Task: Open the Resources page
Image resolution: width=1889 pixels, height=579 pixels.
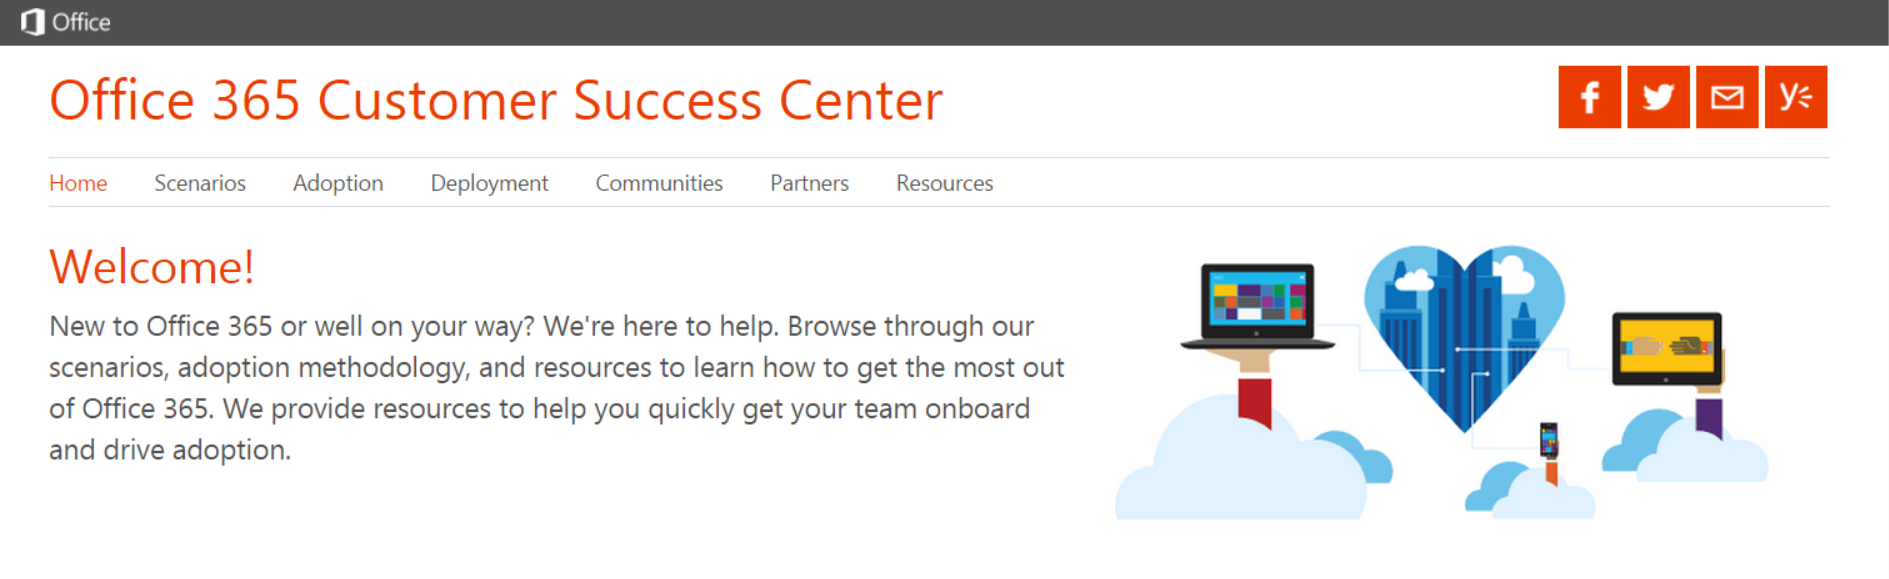Action: pyautogui.click(x=943, y=183)
